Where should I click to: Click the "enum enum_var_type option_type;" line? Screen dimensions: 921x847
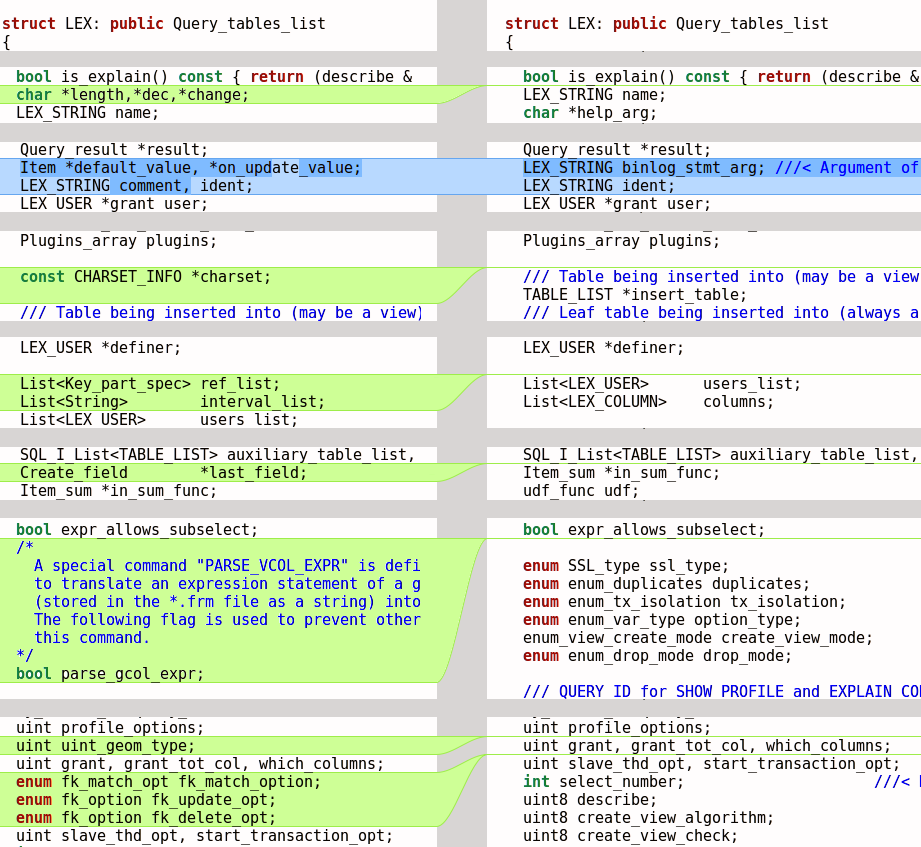tap(662, 620)
